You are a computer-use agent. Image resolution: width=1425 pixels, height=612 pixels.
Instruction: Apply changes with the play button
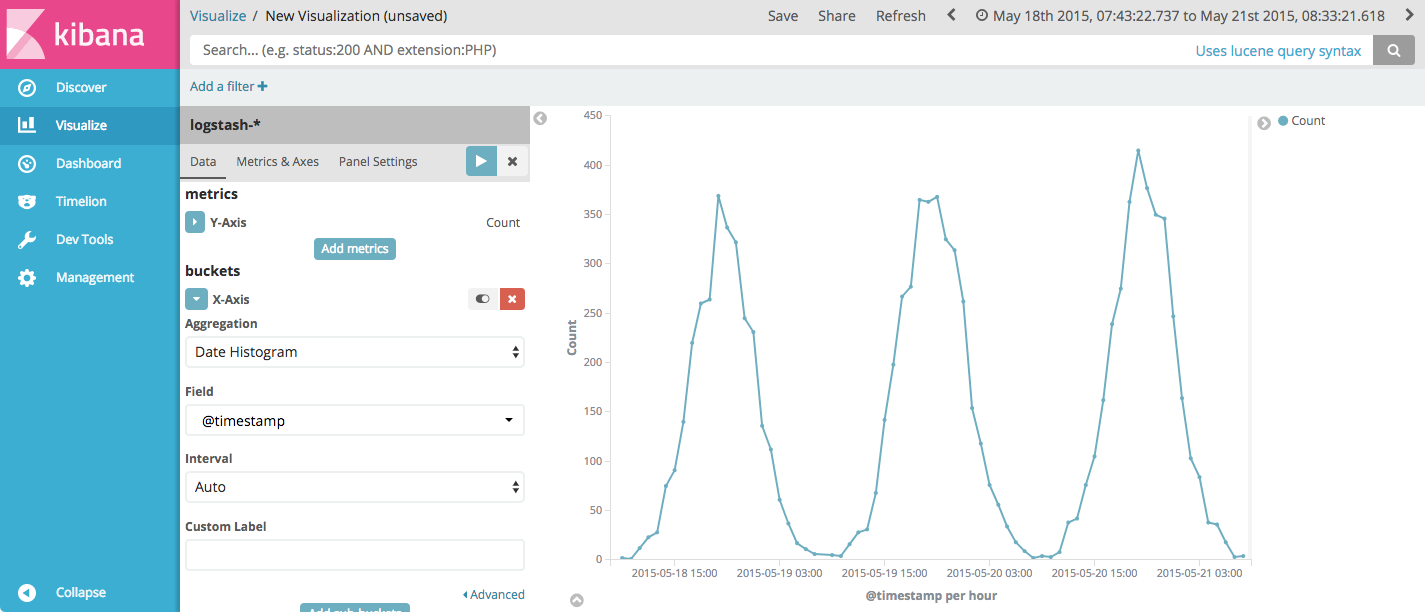coord(481,161)
